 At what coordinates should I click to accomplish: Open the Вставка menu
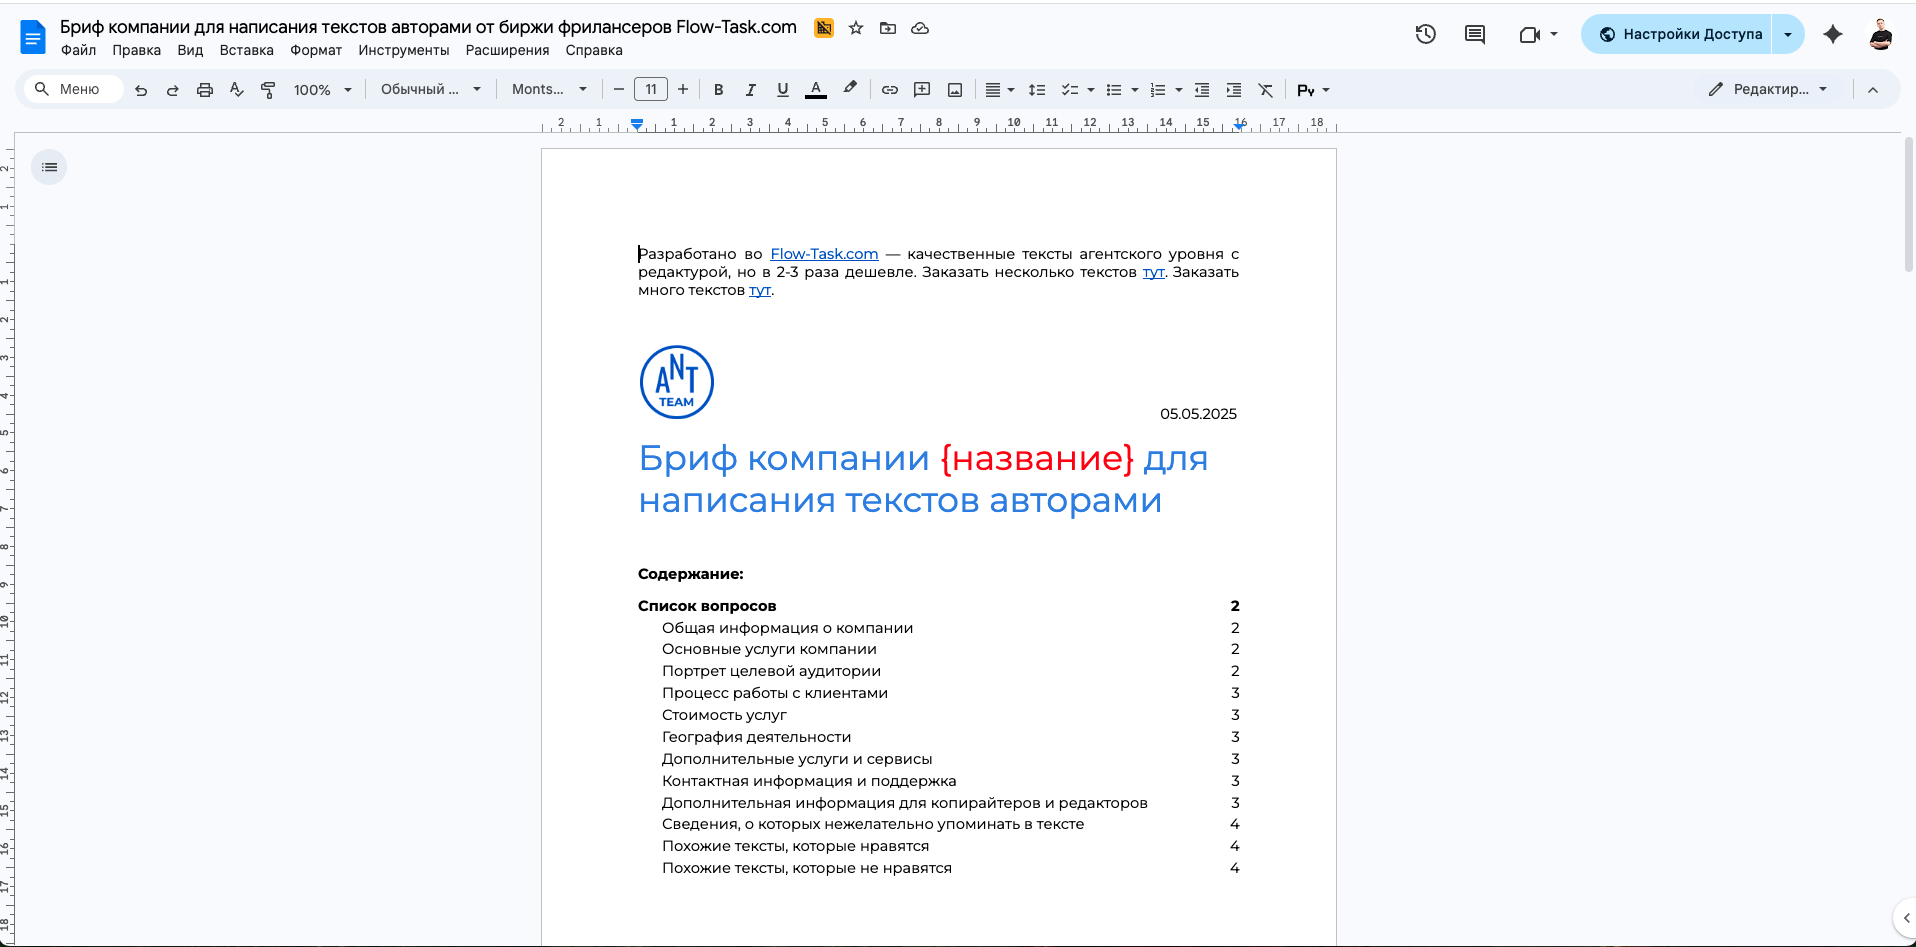[x=246, y=50]
